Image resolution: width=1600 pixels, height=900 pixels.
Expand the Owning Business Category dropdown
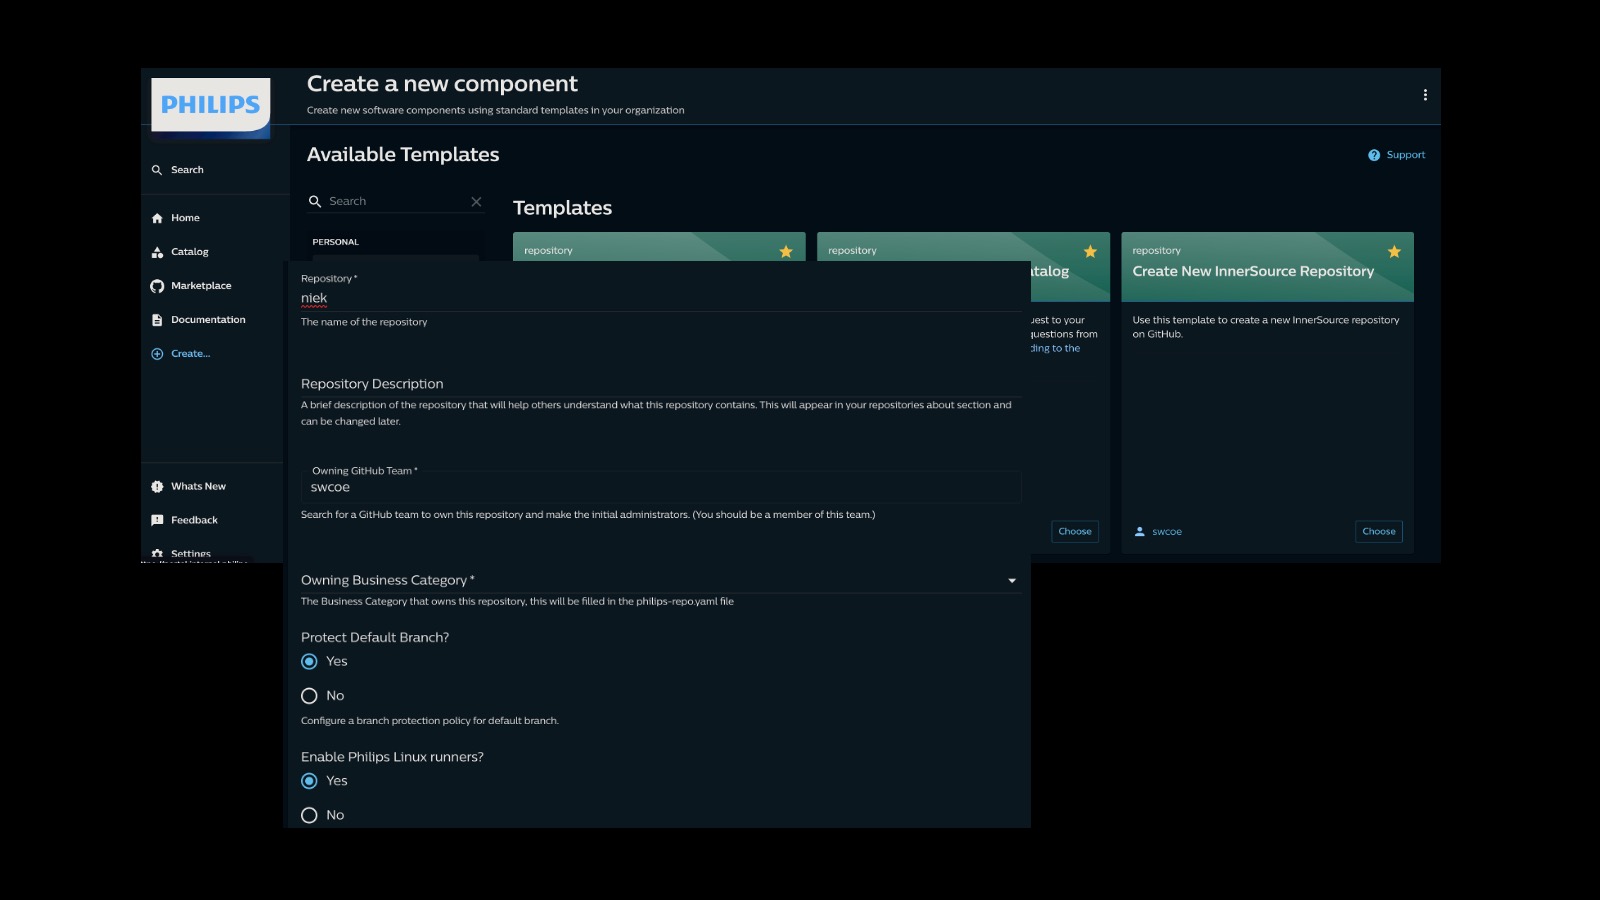(660, 580)
